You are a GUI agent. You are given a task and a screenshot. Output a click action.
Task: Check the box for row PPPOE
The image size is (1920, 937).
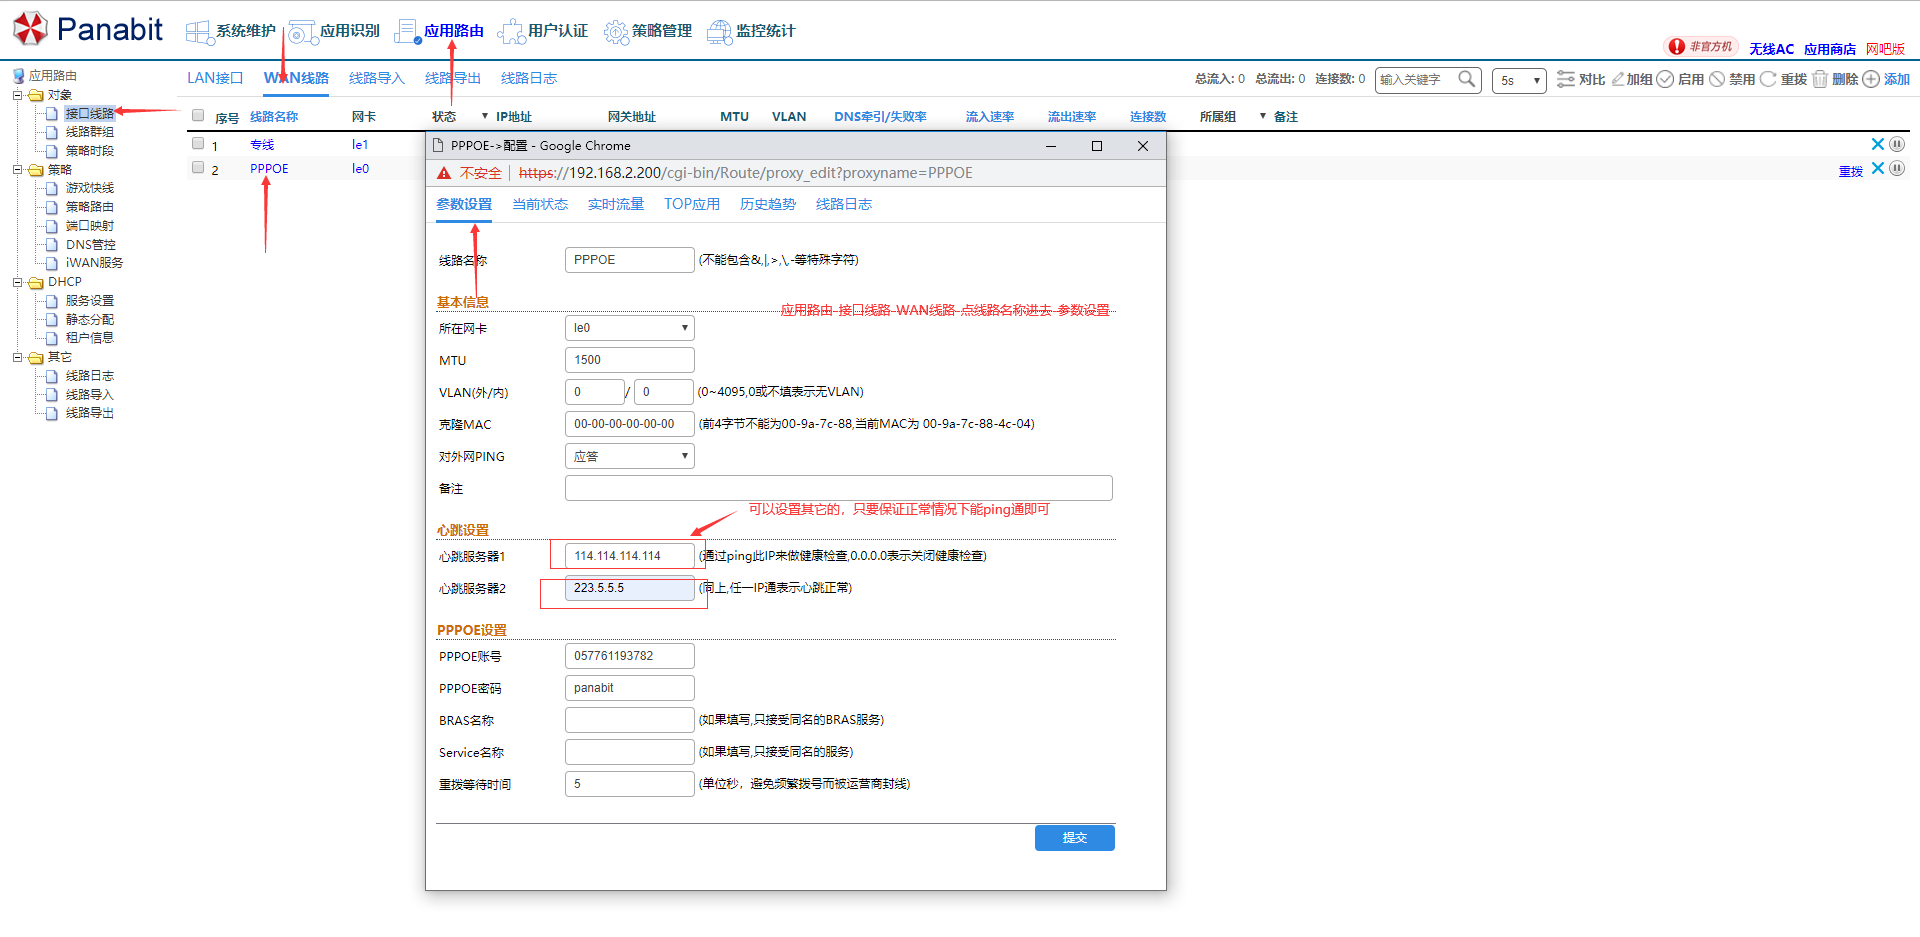click(198, 167)
